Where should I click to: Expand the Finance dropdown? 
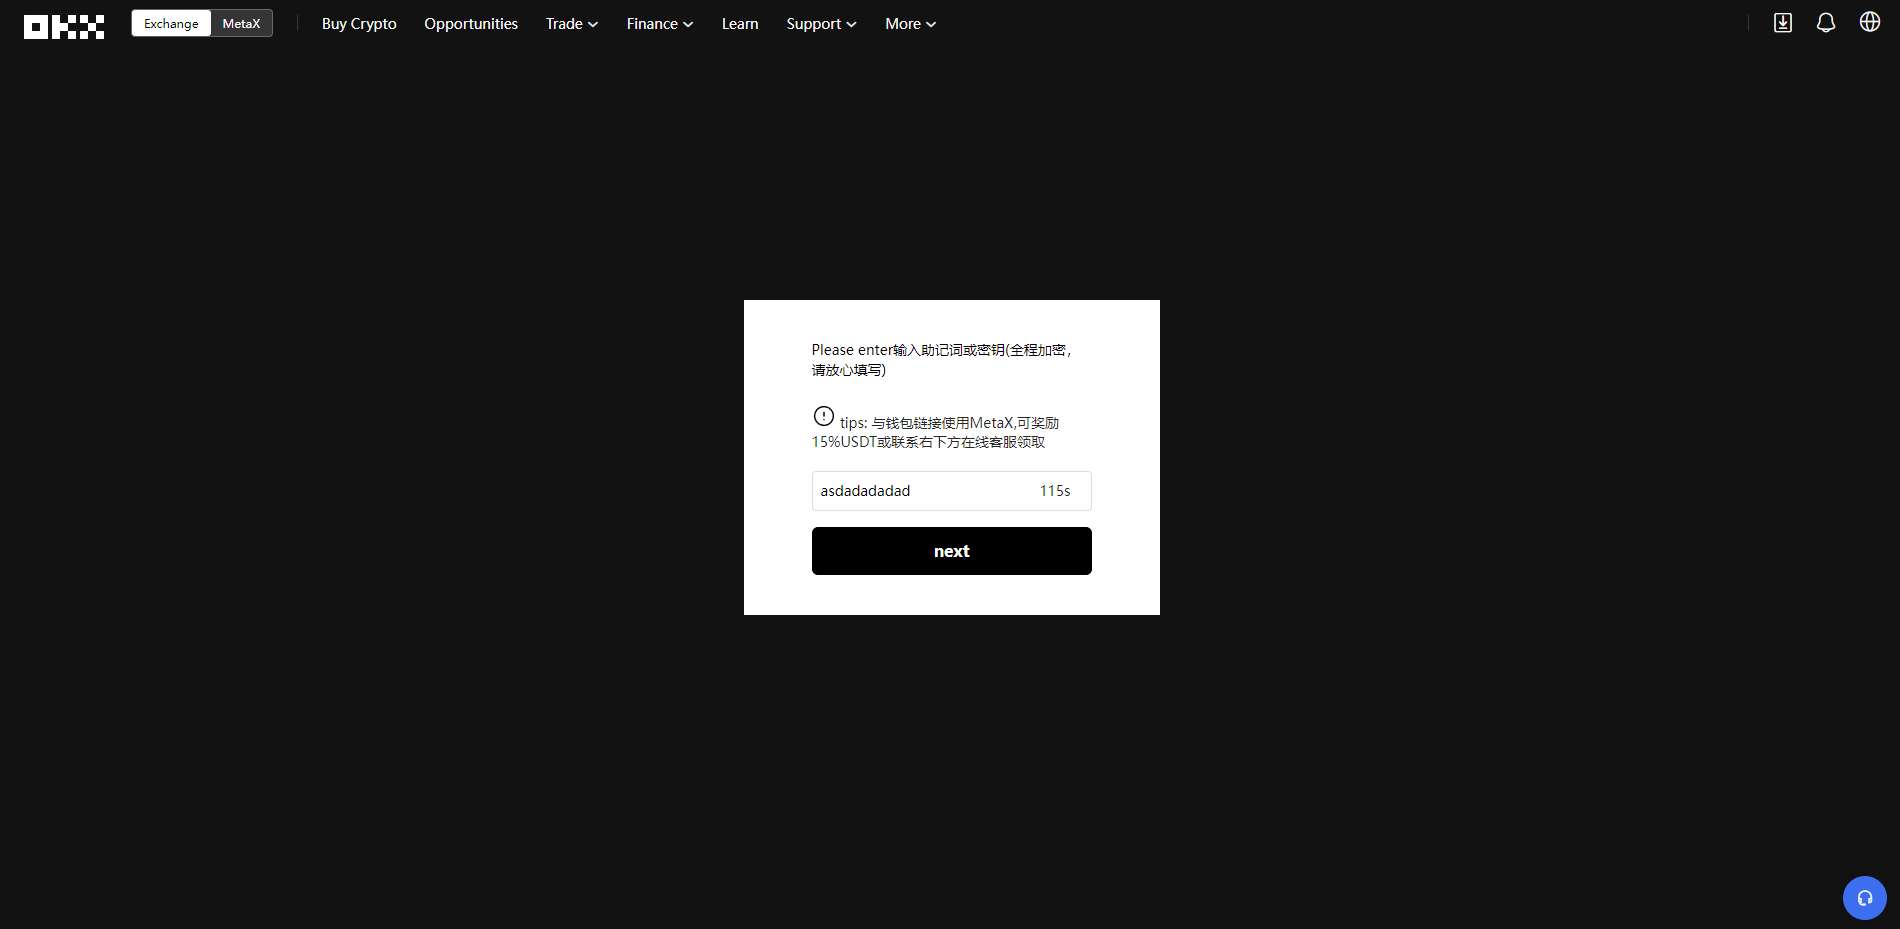pos(659,24)
